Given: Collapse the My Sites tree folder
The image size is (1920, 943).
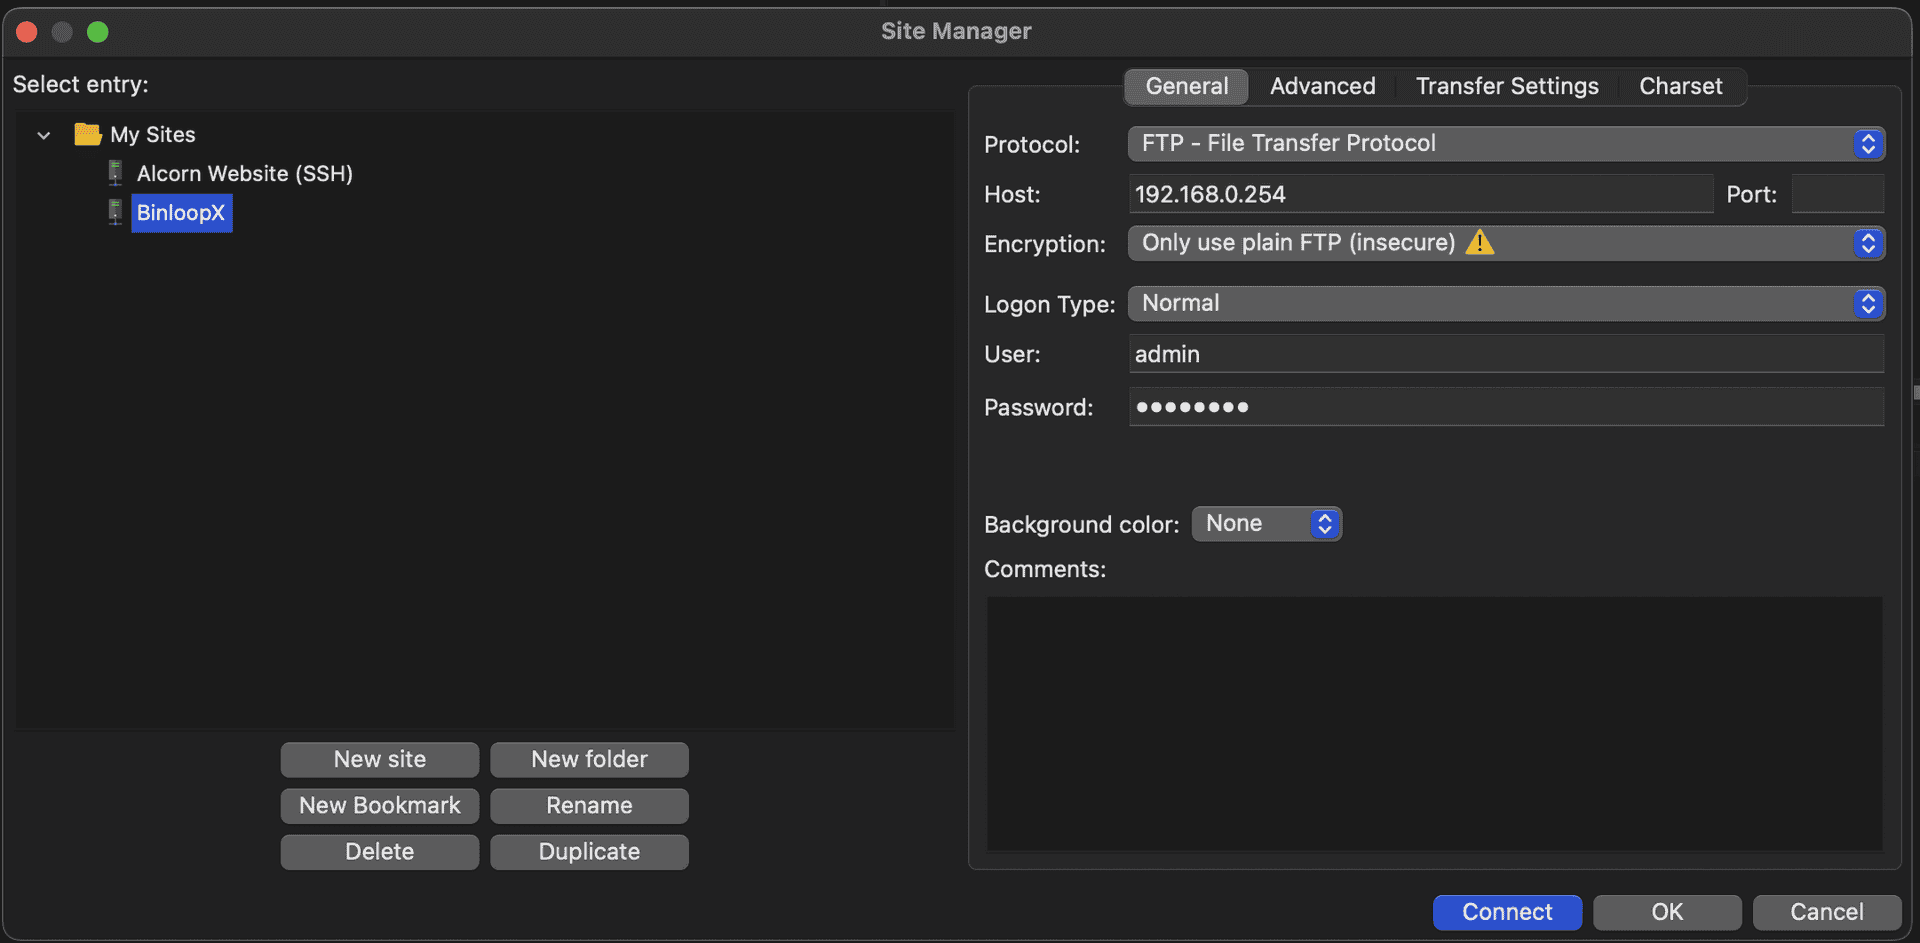Looking at the screenshot, I should [44, 135].
